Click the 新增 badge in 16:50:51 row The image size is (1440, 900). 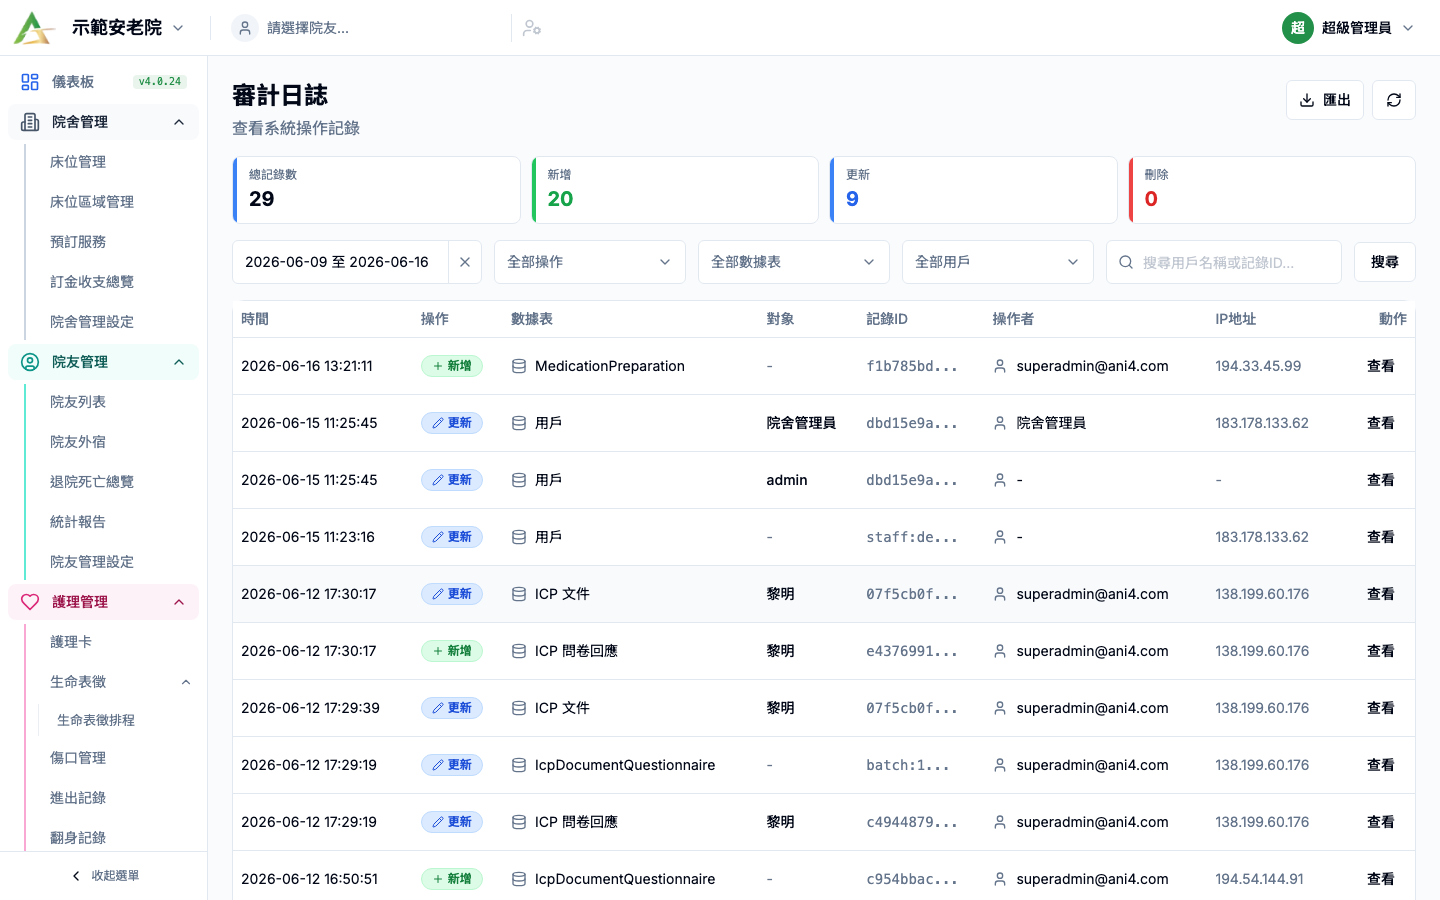coord(452,879)
